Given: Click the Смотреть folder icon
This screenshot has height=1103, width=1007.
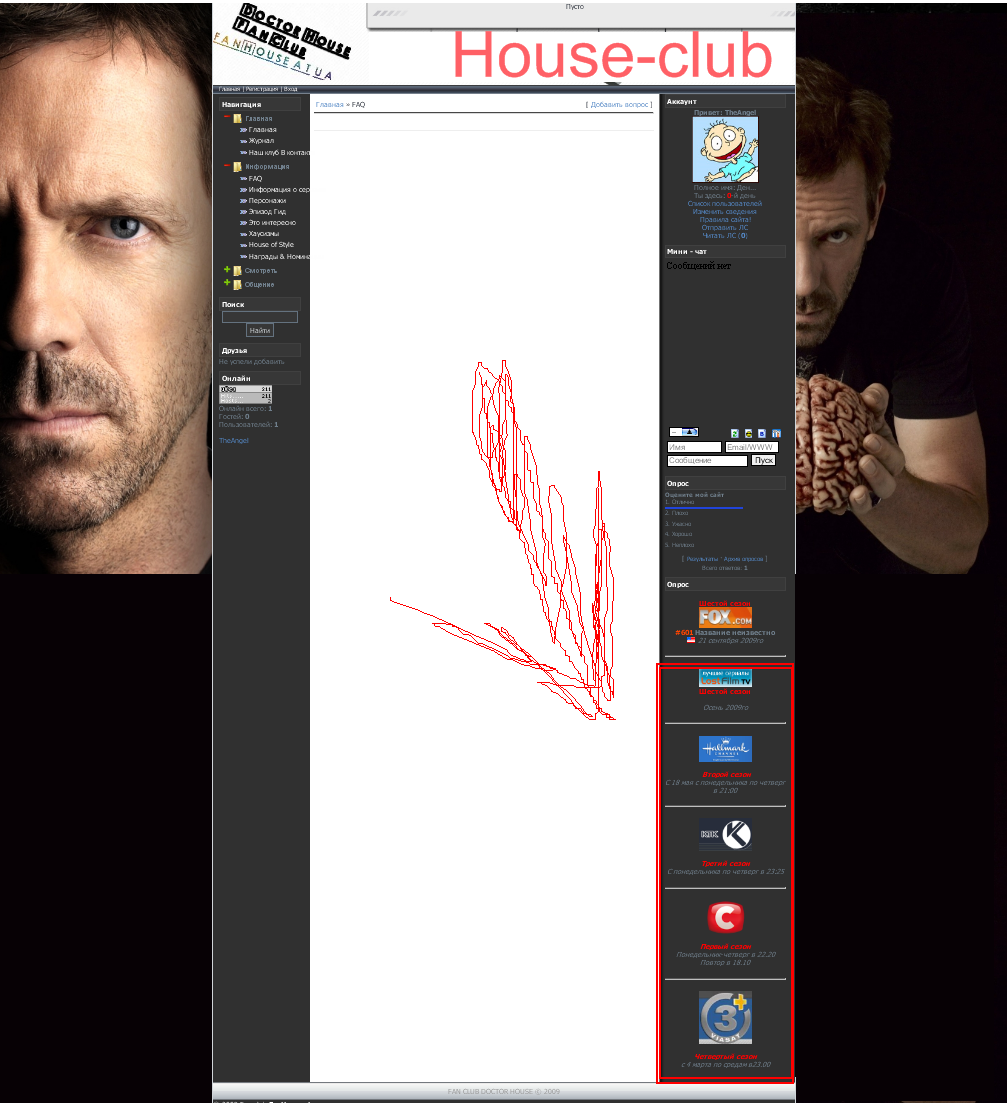Looking at the screenshot, I should 238,271.
